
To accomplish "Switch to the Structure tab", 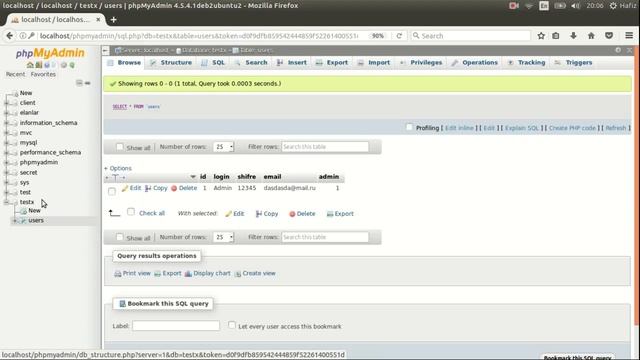I will pyautogui.click(x=171, y=62).
